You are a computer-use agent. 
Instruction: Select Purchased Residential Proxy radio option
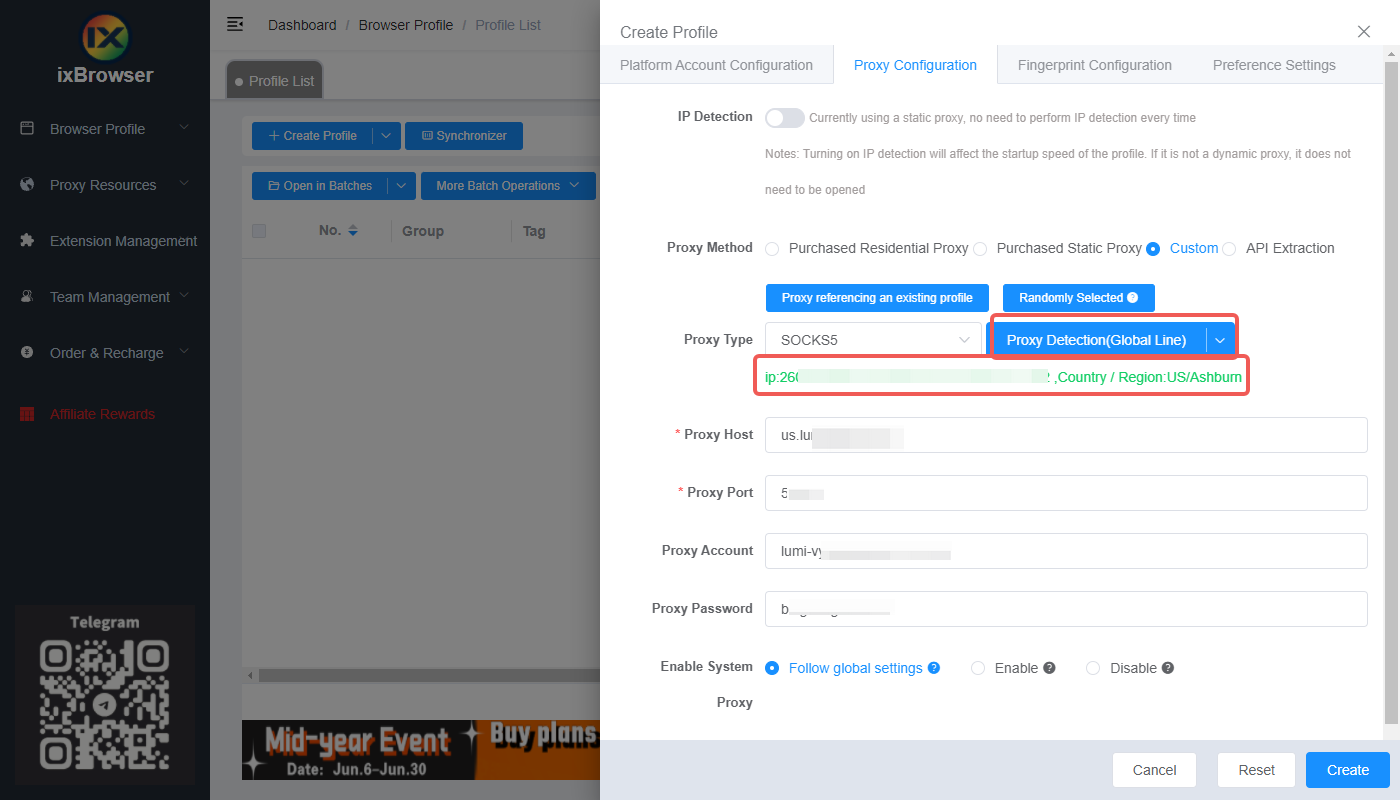click(772, 249)
